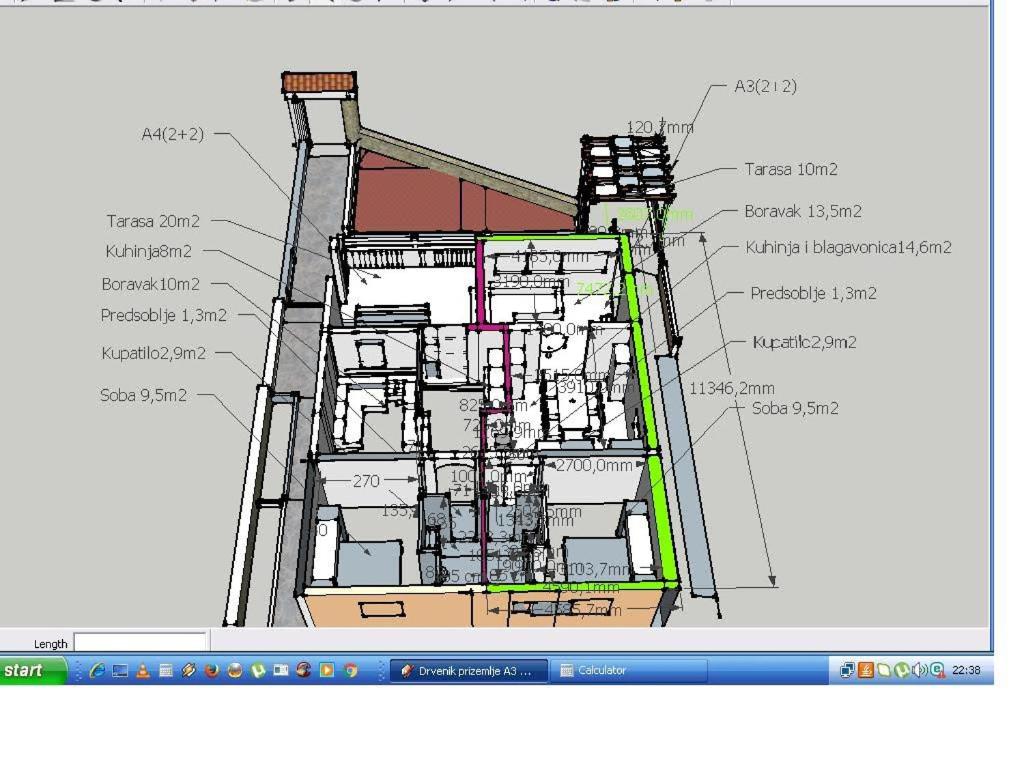Click the system clock showing 22:38
The width and height of the screenshot is (1024, 768).
(966, 671)
